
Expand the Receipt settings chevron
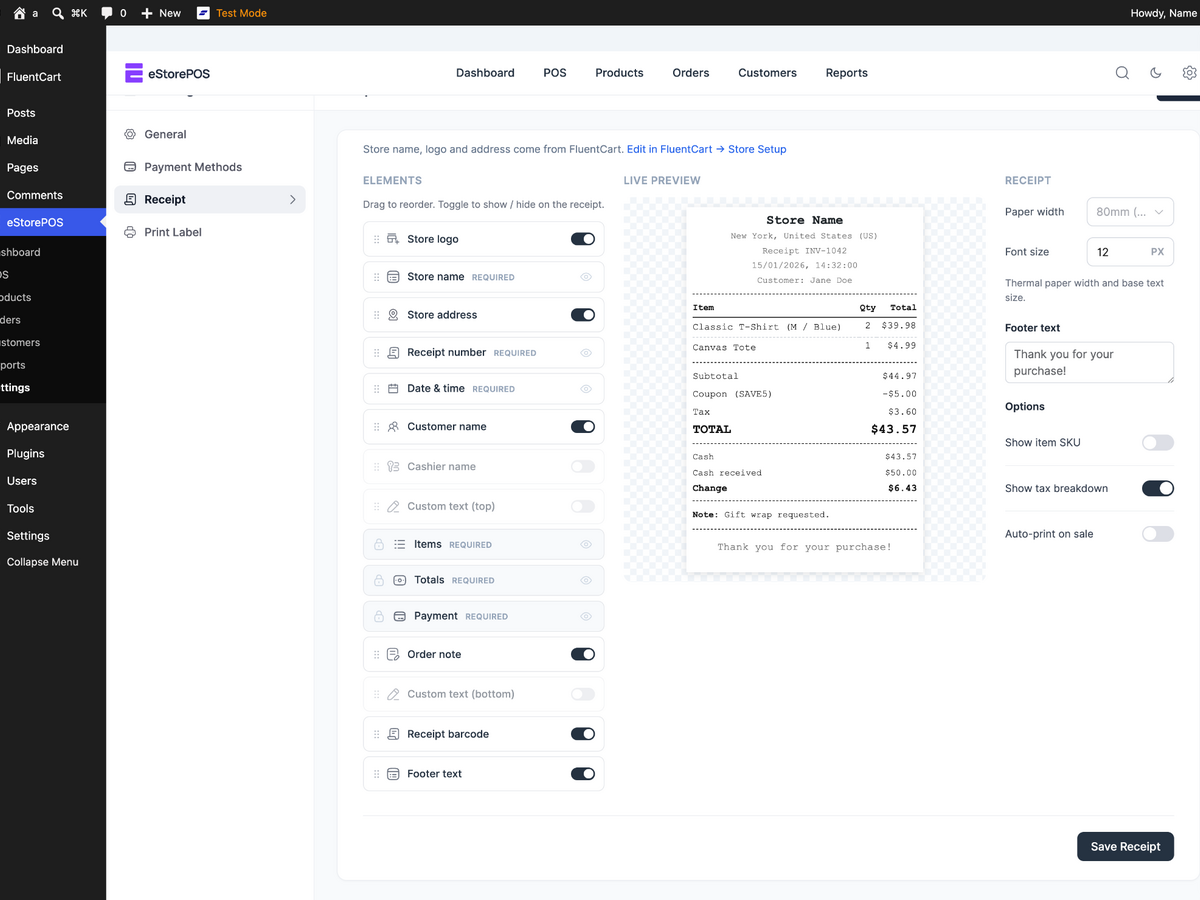tap(293, 200)
